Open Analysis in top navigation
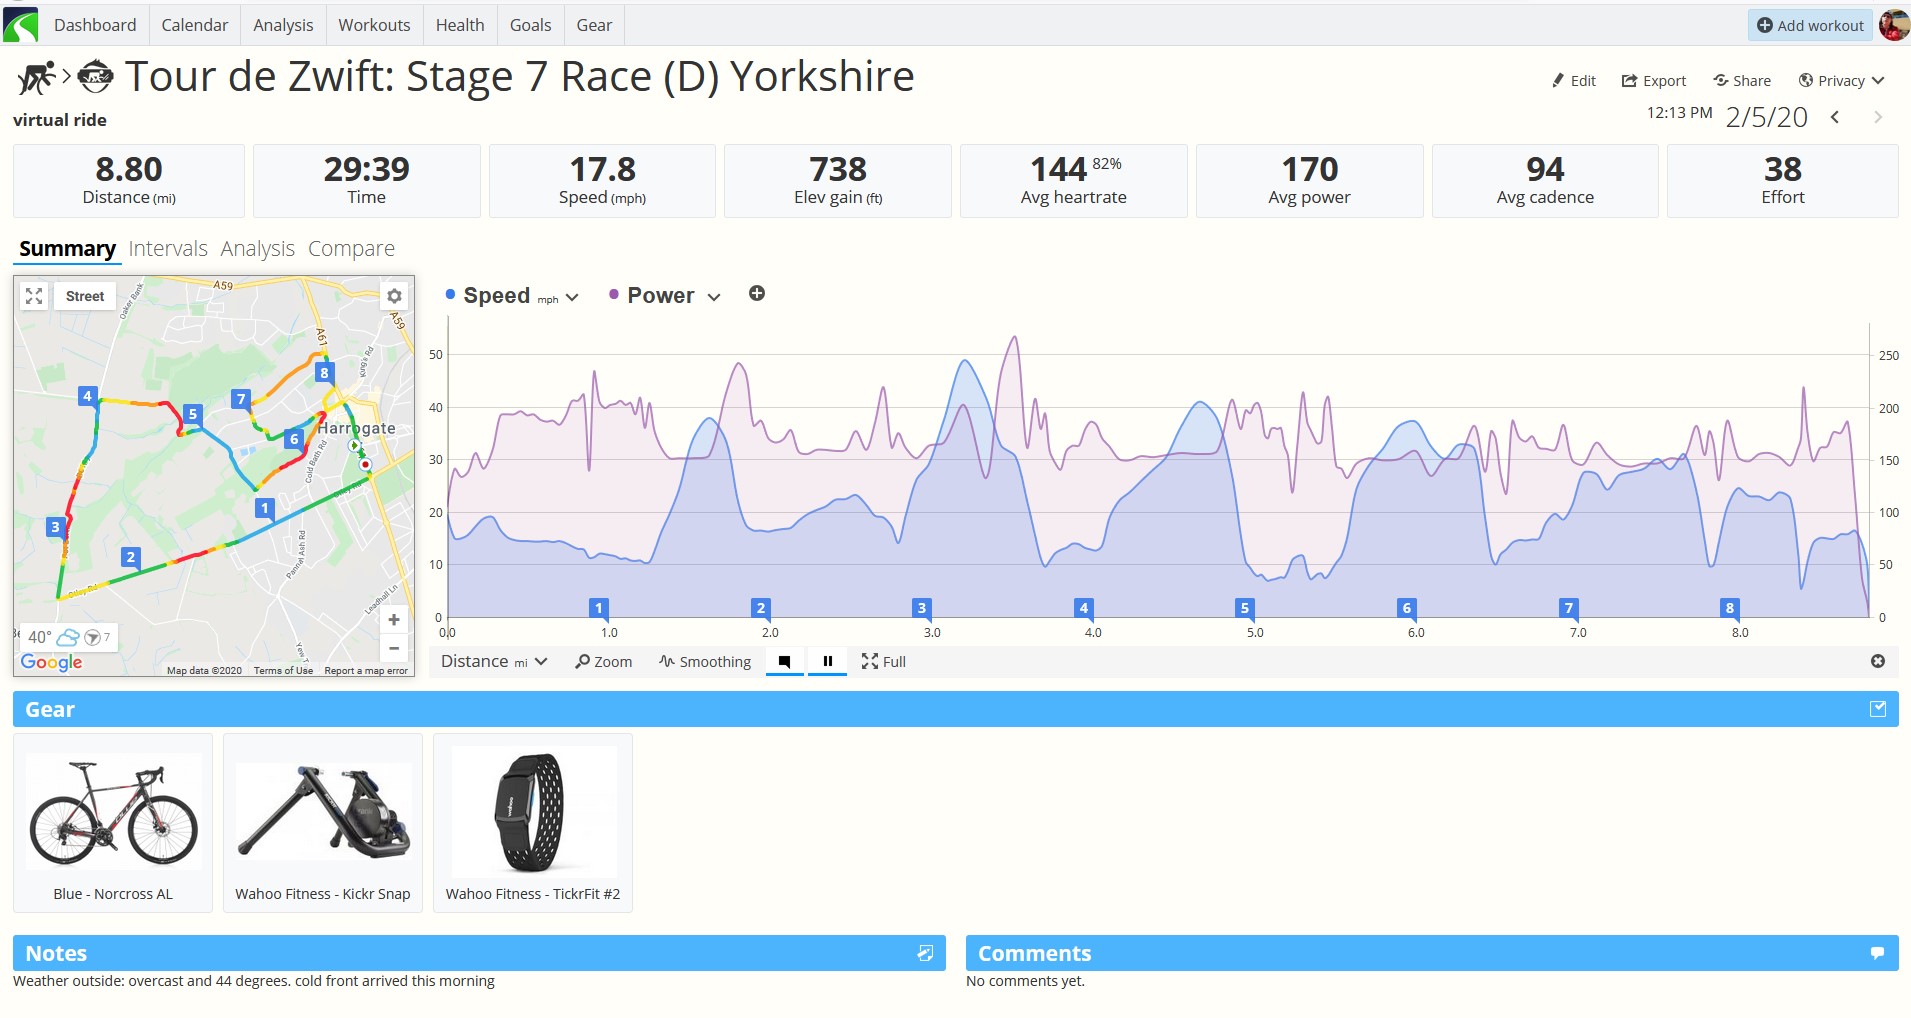This screenshot has width=1911, height=1018. pos(283,25)
